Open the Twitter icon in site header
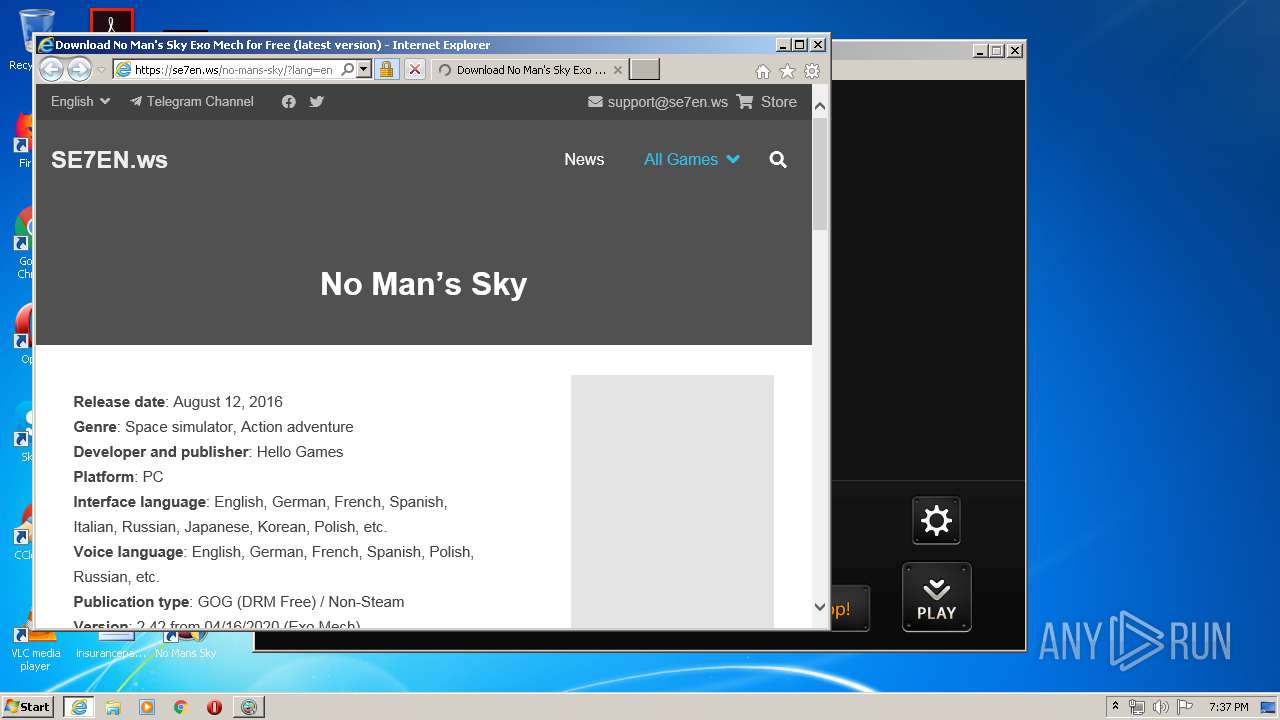 (x=317, y=102)
